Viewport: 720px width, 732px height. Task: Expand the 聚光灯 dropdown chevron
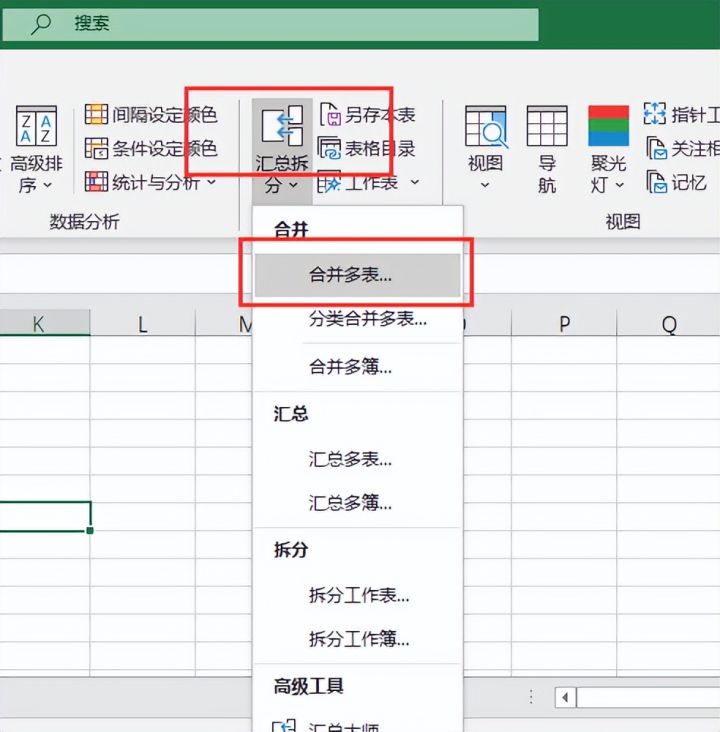(x=620, y=185)
